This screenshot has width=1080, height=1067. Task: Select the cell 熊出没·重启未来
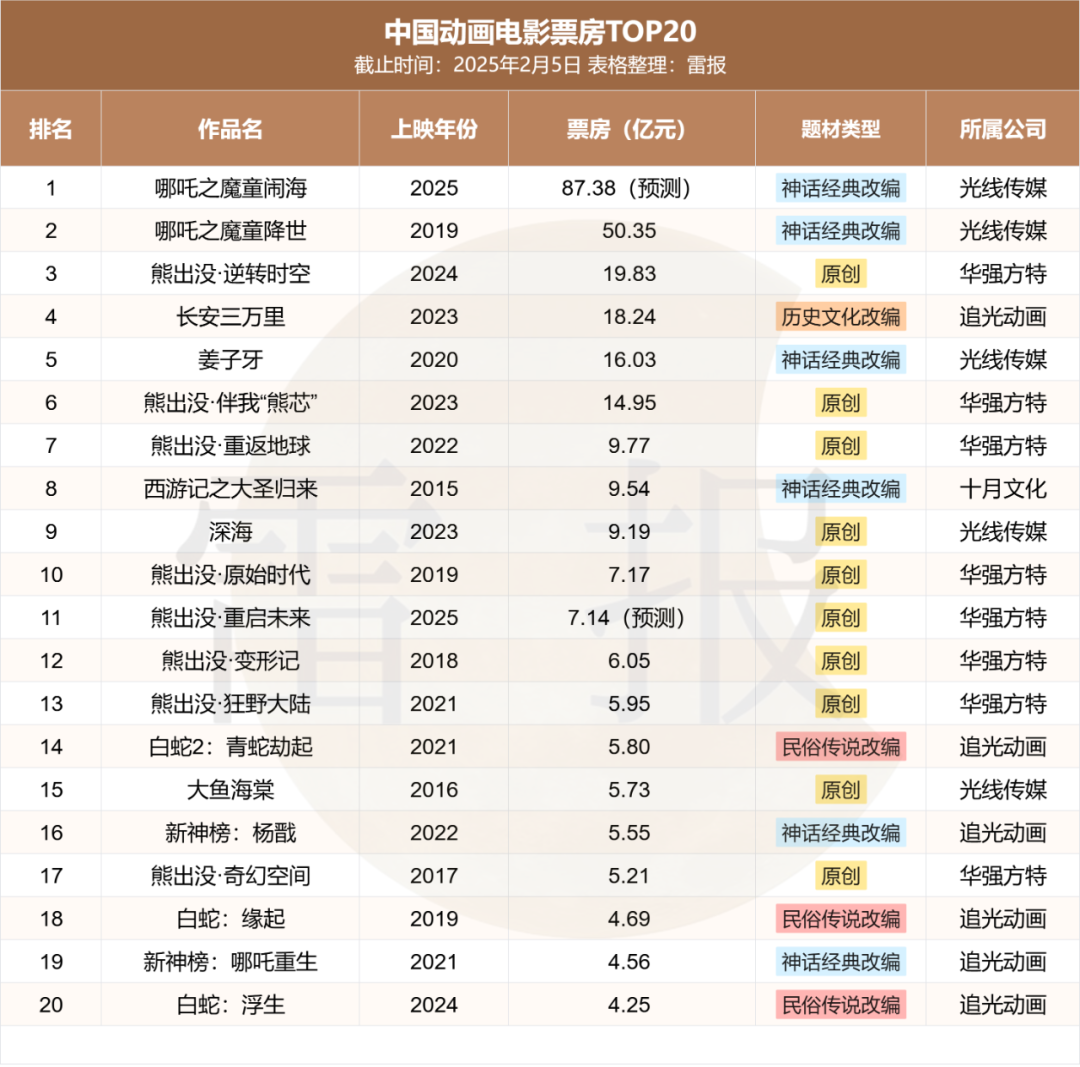point(230,618)
